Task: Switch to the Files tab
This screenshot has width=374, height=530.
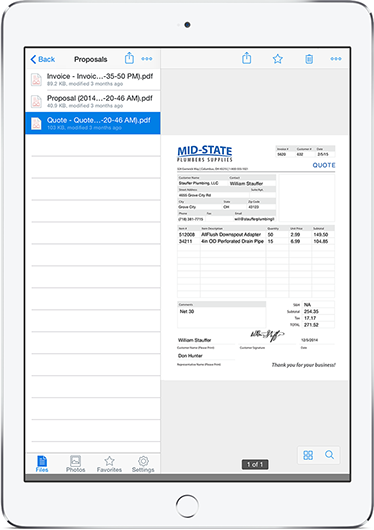Action: point(42,463)
